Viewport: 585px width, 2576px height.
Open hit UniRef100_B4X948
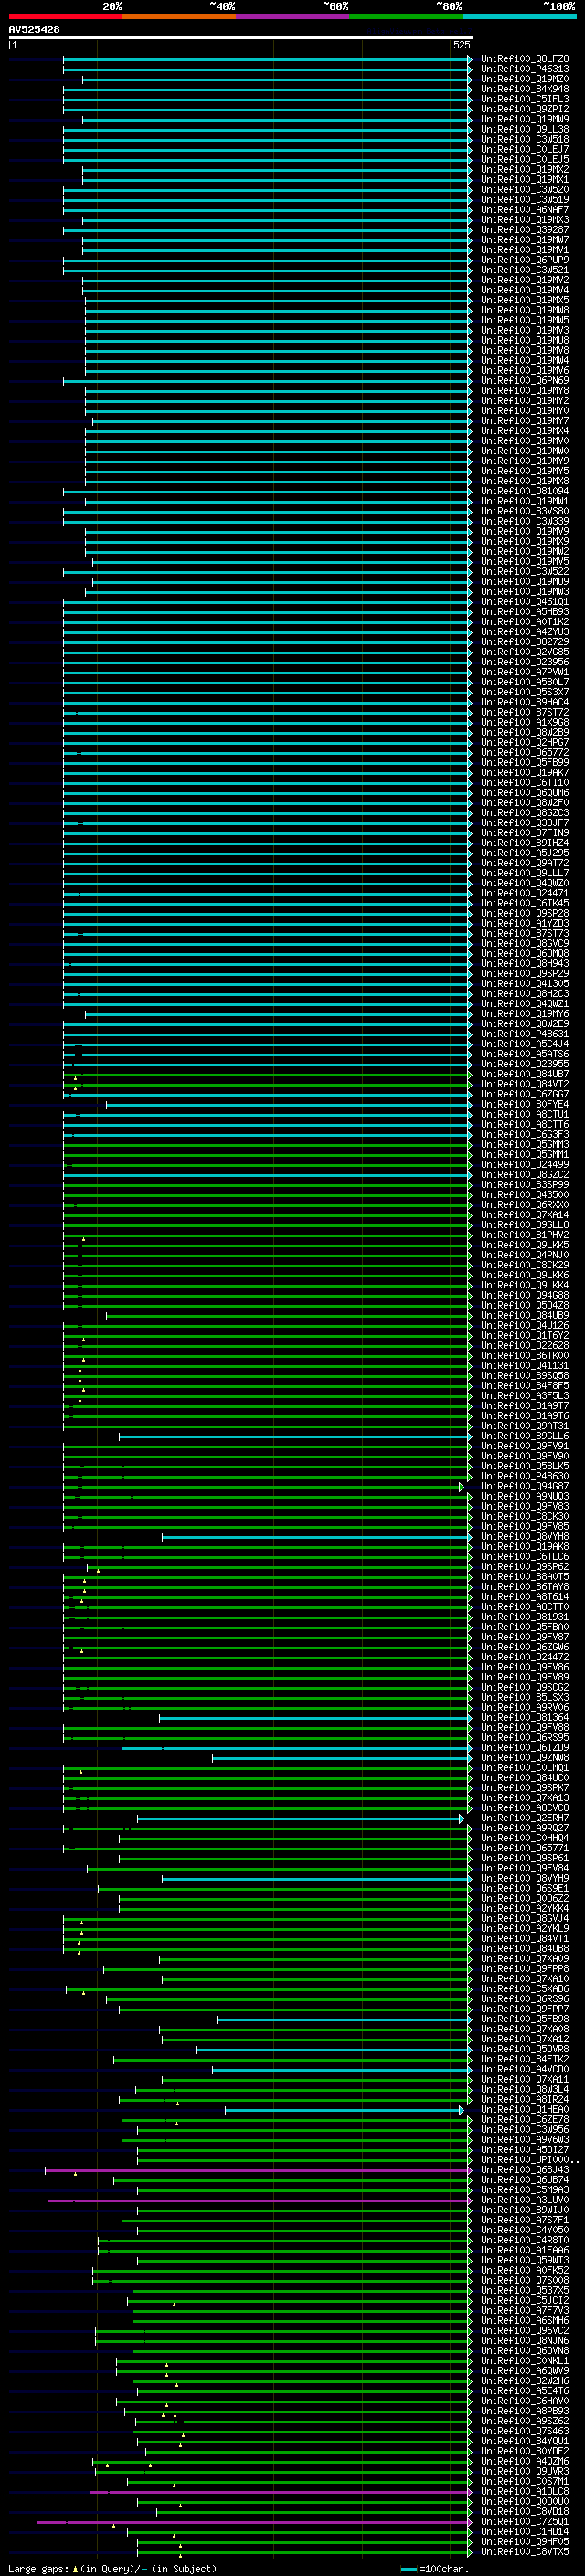point(525,89)
